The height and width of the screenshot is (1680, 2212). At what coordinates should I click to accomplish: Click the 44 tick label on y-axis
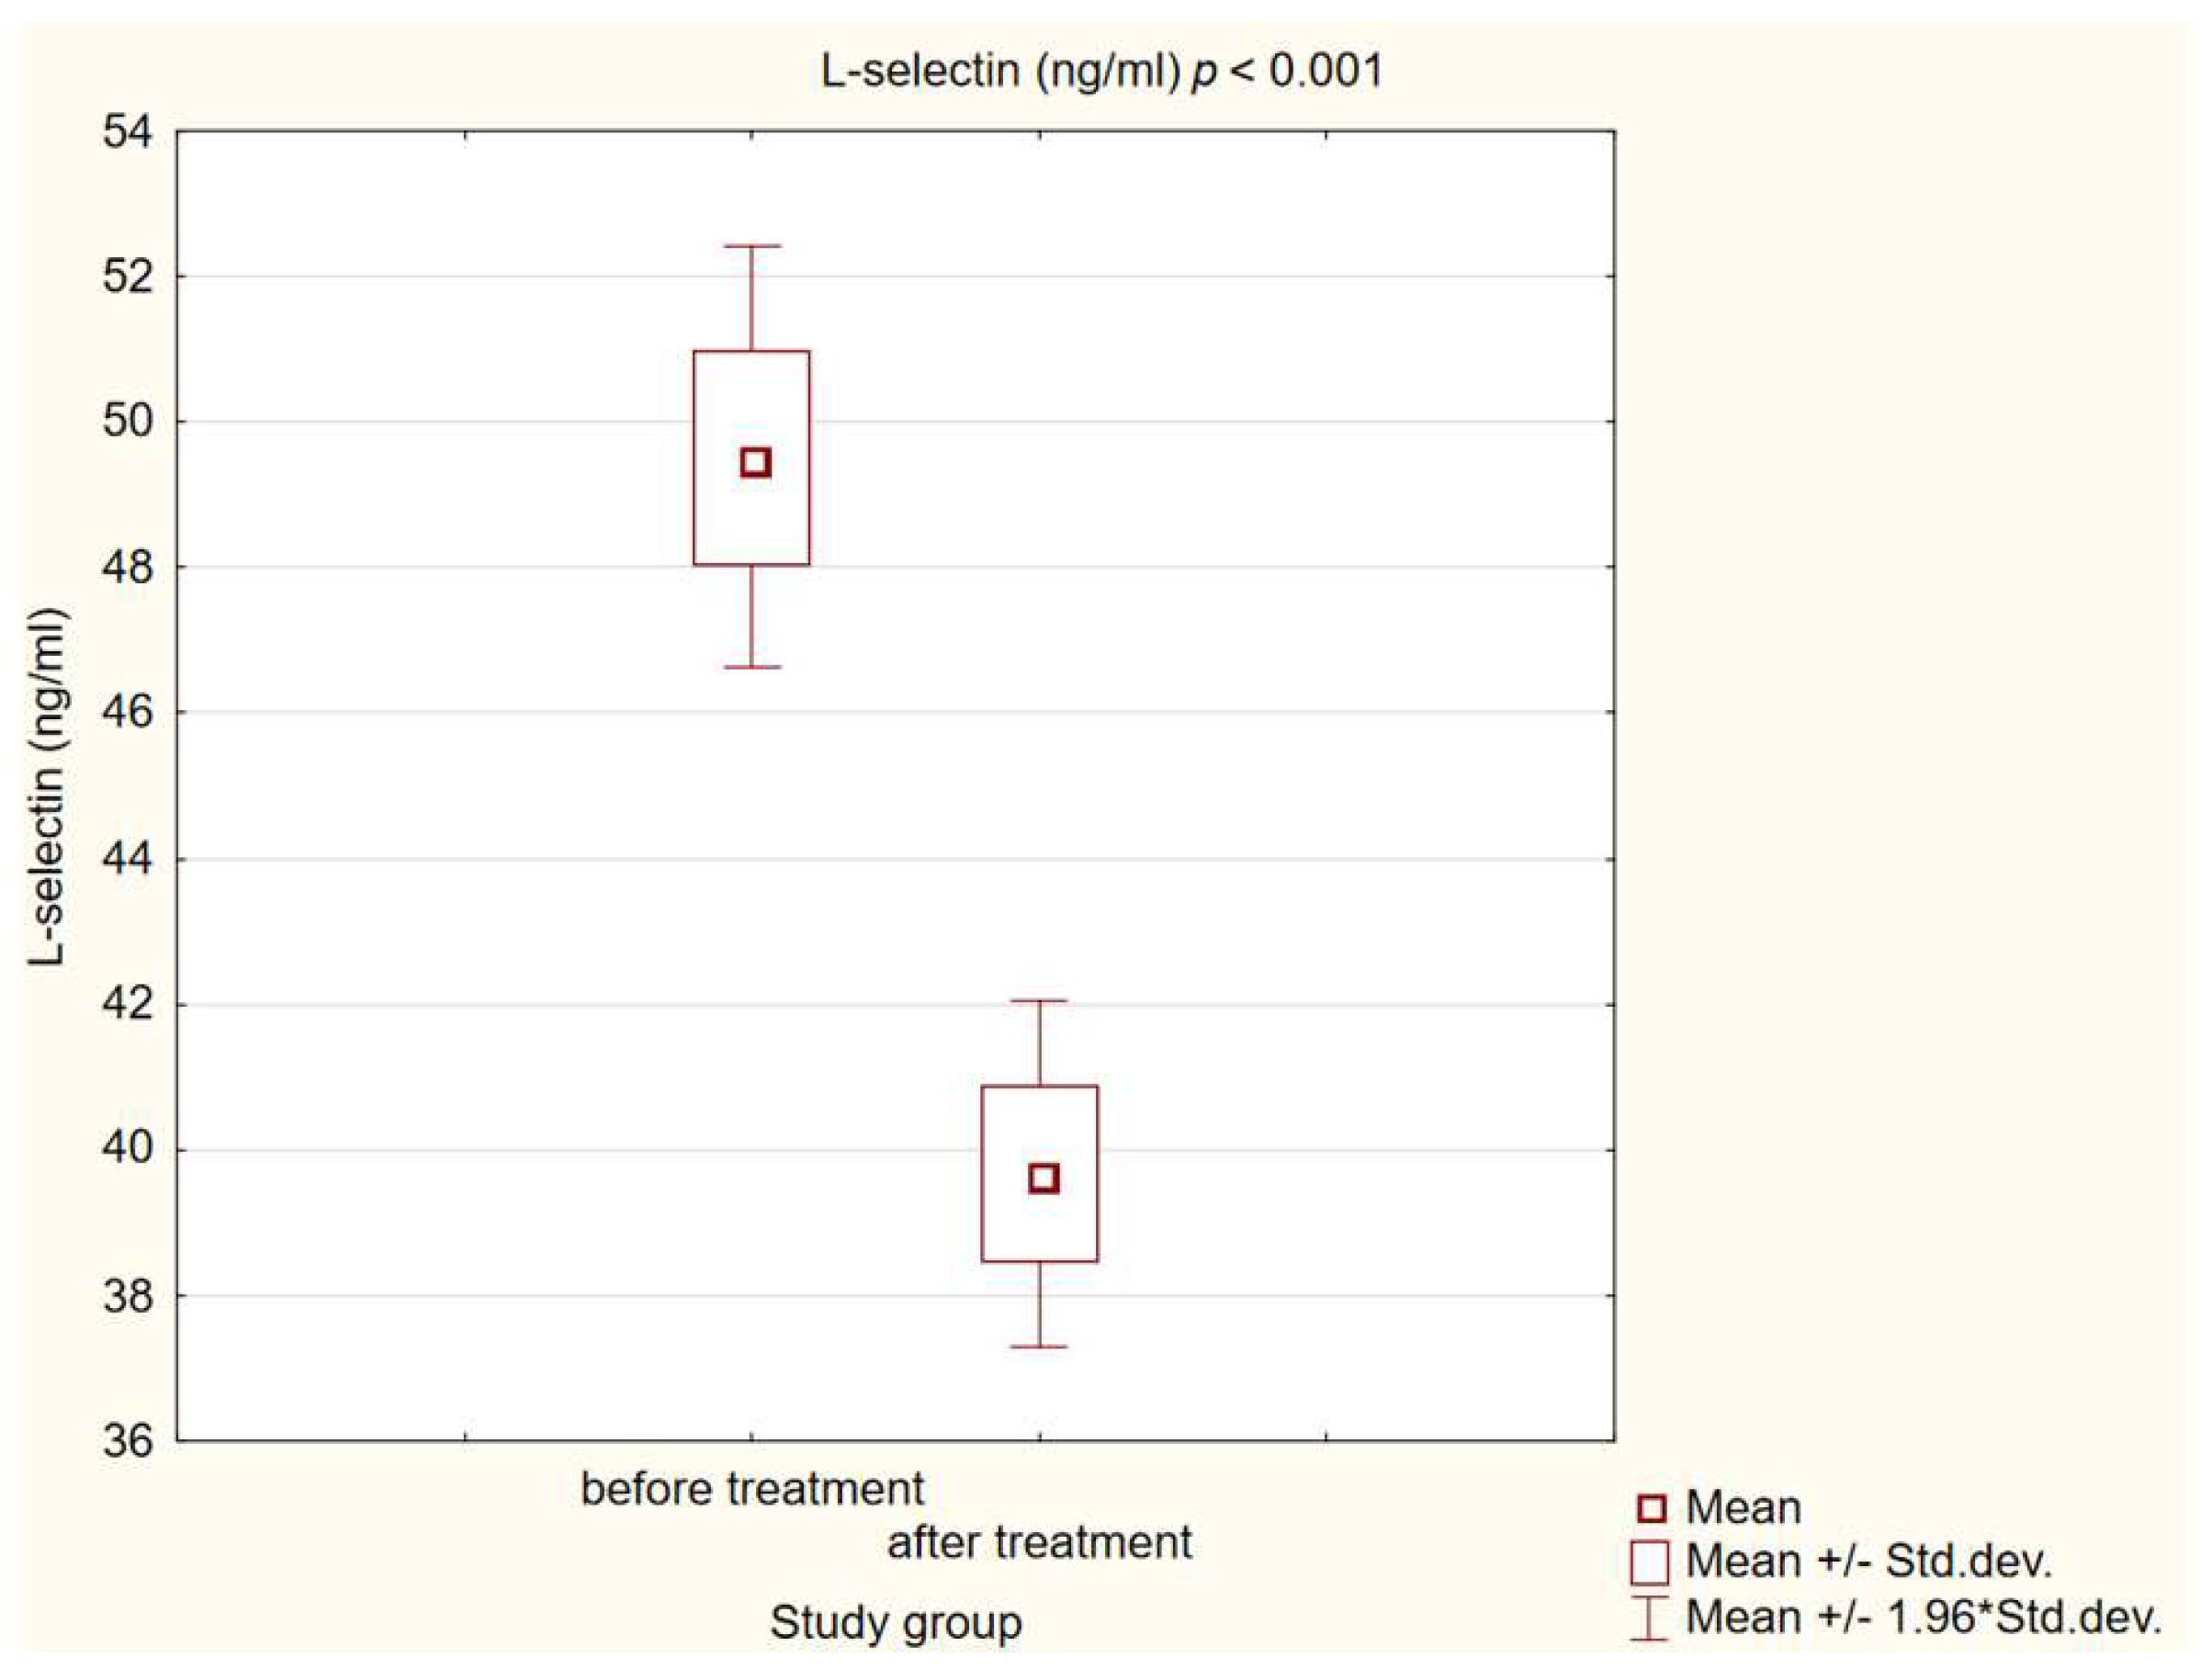[128, 859]
